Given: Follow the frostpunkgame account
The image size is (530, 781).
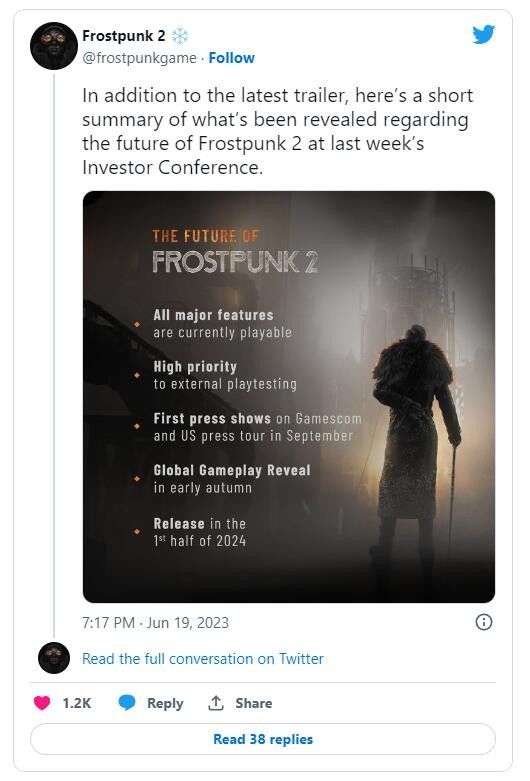Looking at the screenshot, I should tap(231, 58).
